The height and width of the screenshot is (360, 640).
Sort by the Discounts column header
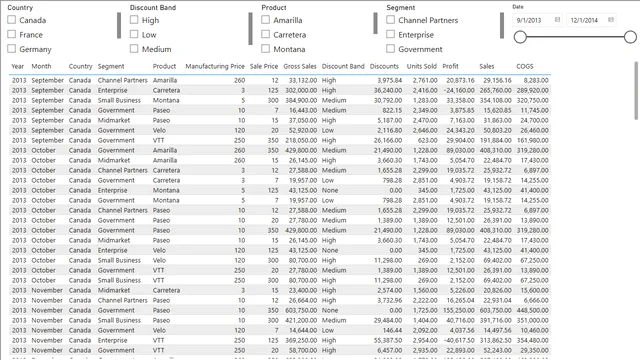click(384, 66)
